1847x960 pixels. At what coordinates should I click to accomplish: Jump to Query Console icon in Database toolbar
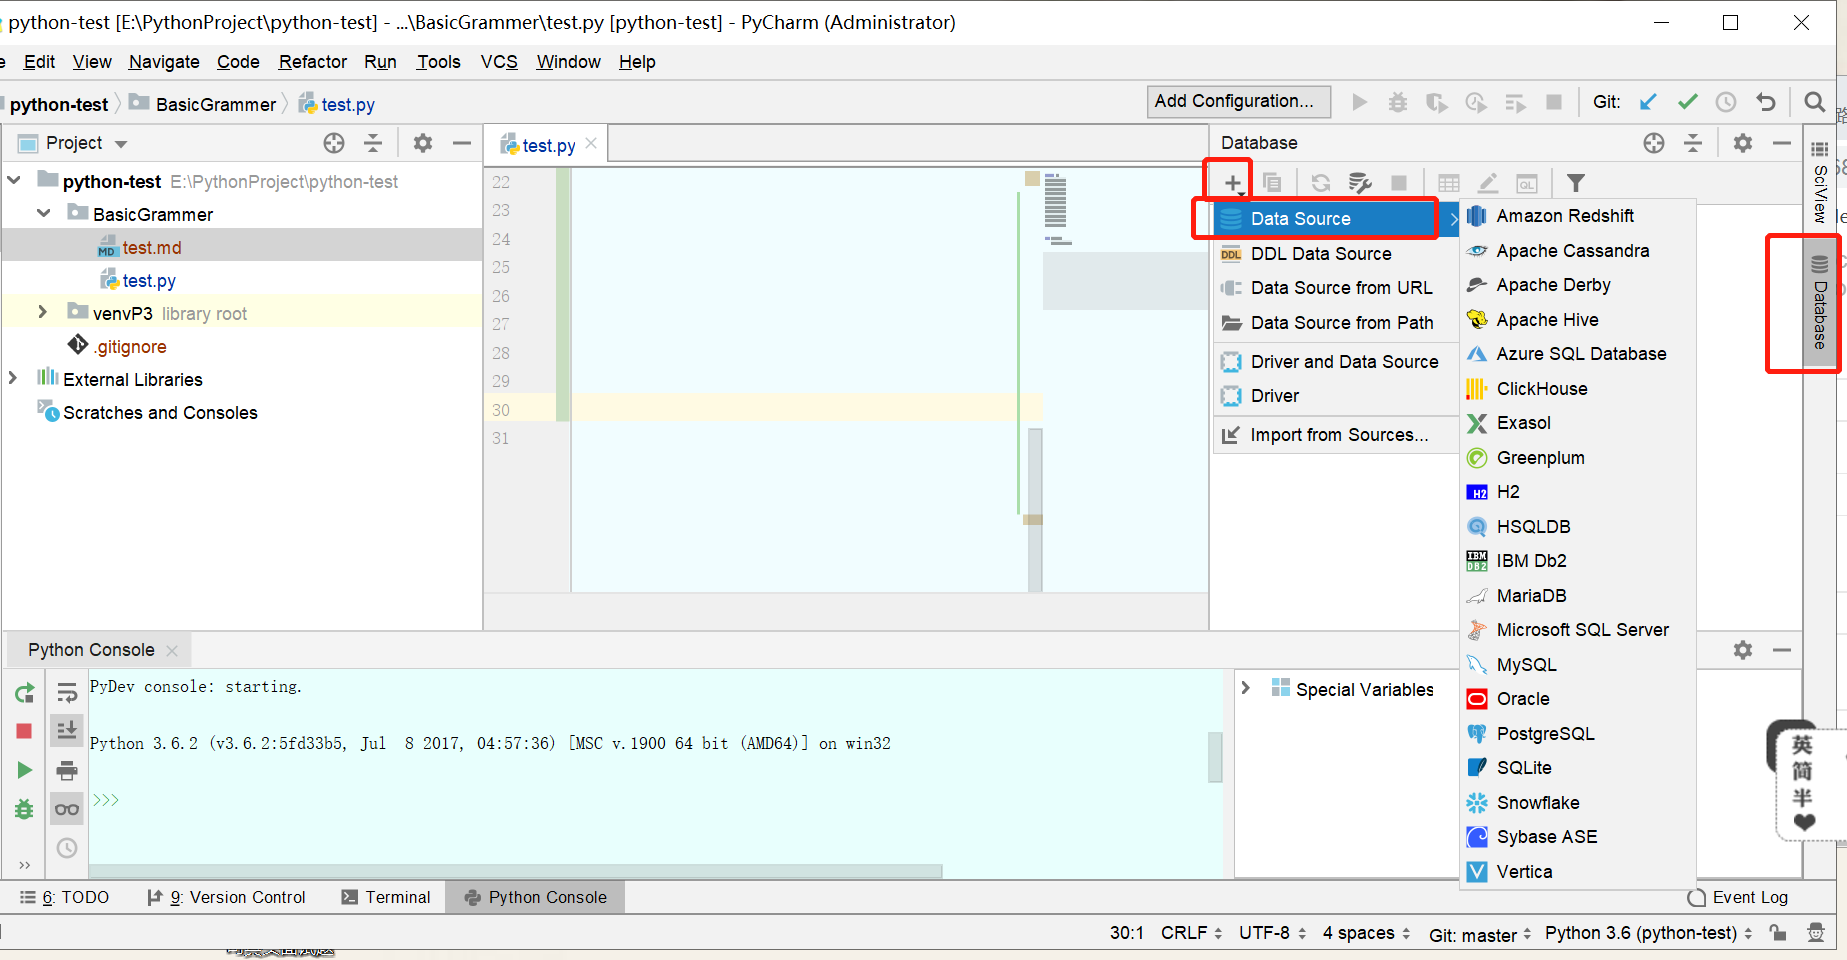pyautogui.click(x=1527, y=183)
